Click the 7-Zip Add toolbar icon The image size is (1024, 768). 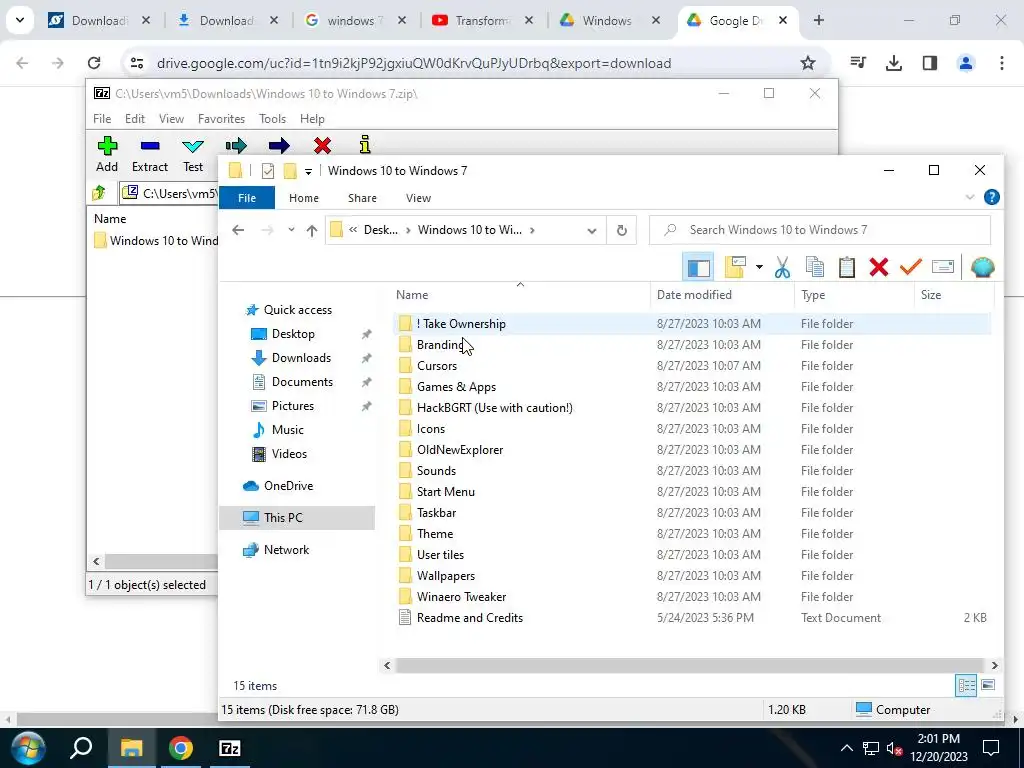(x=107, y=146)
